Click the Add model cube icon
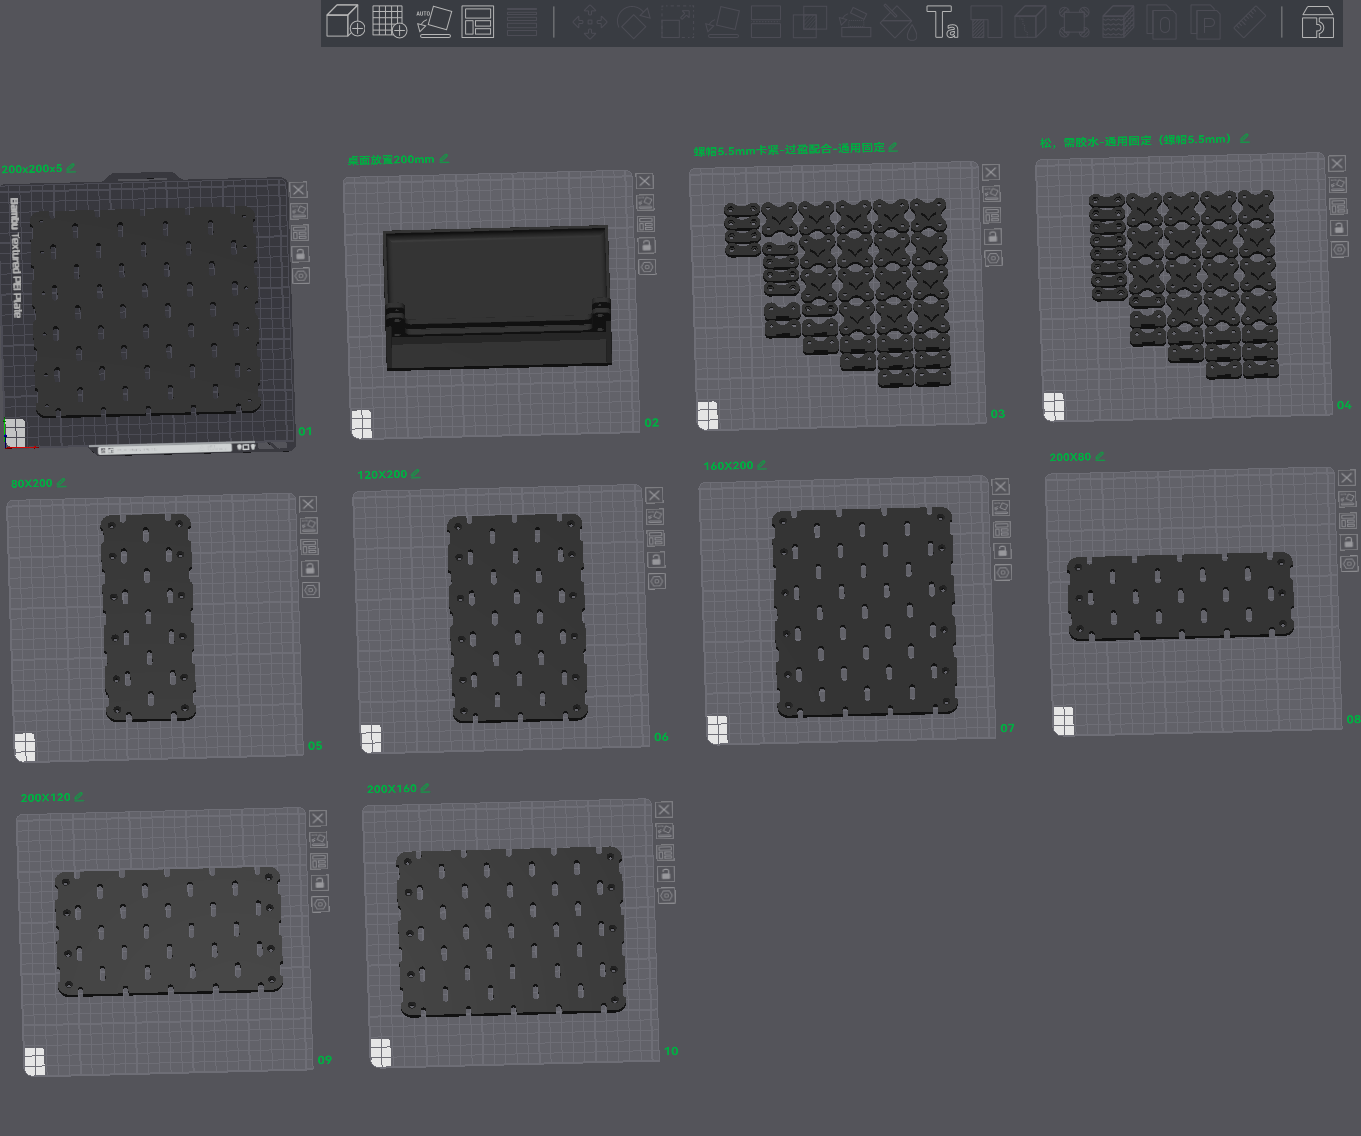1361x1136 pixels. click(345, 21)
